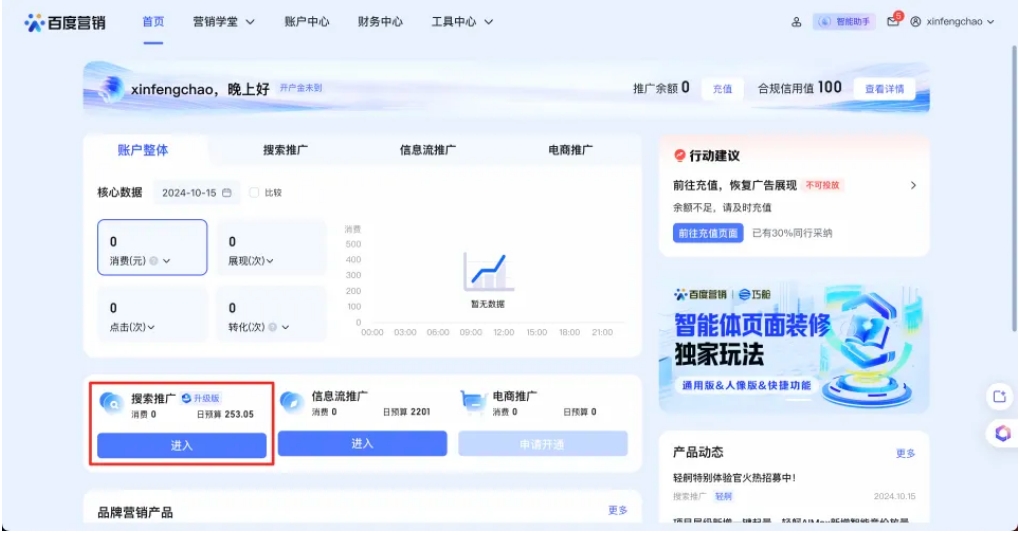Click the 已有30%同行采纳 text

pyautogui.click(x=792, y=233)
